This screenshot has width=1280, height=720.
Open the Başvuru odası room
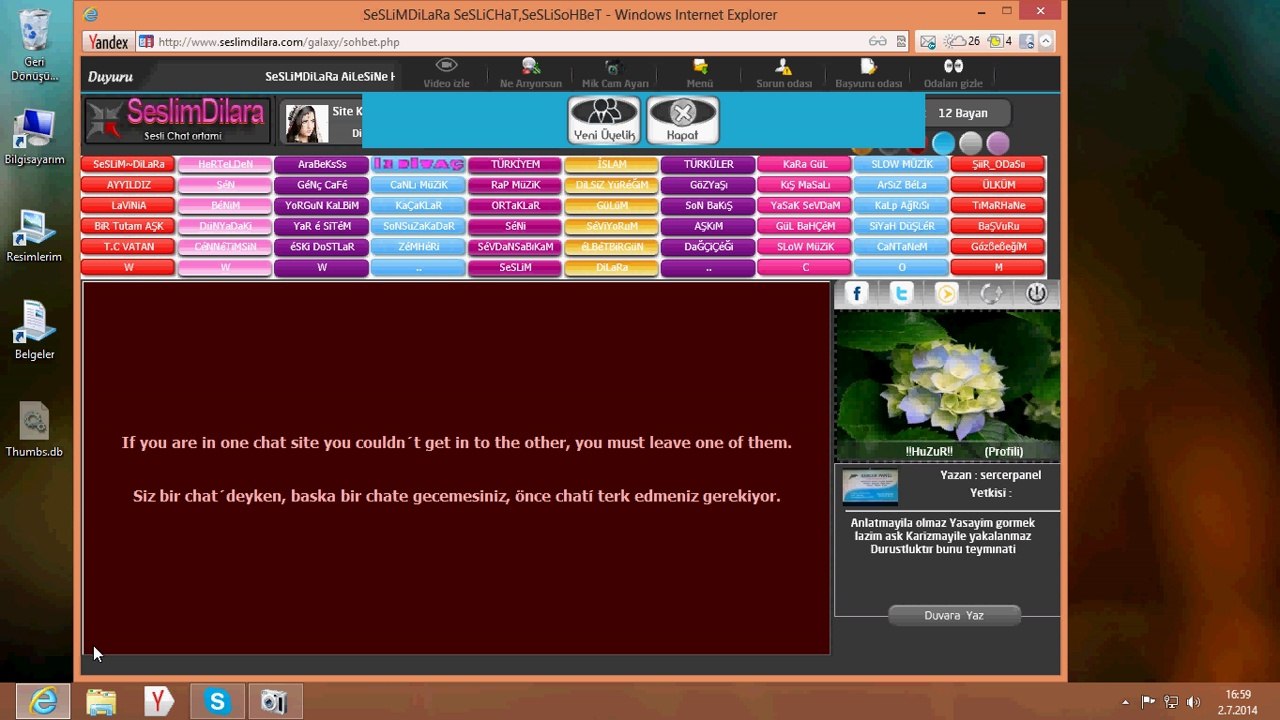click(868, 74)
